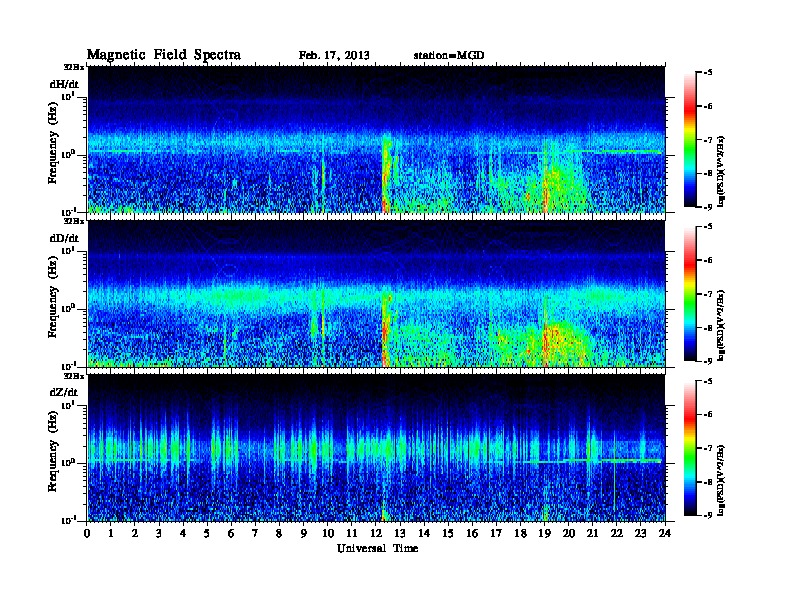Click the date text "Feb. 17, 2013"
This screenshot has width=792, height=612.
coord(334,56)
